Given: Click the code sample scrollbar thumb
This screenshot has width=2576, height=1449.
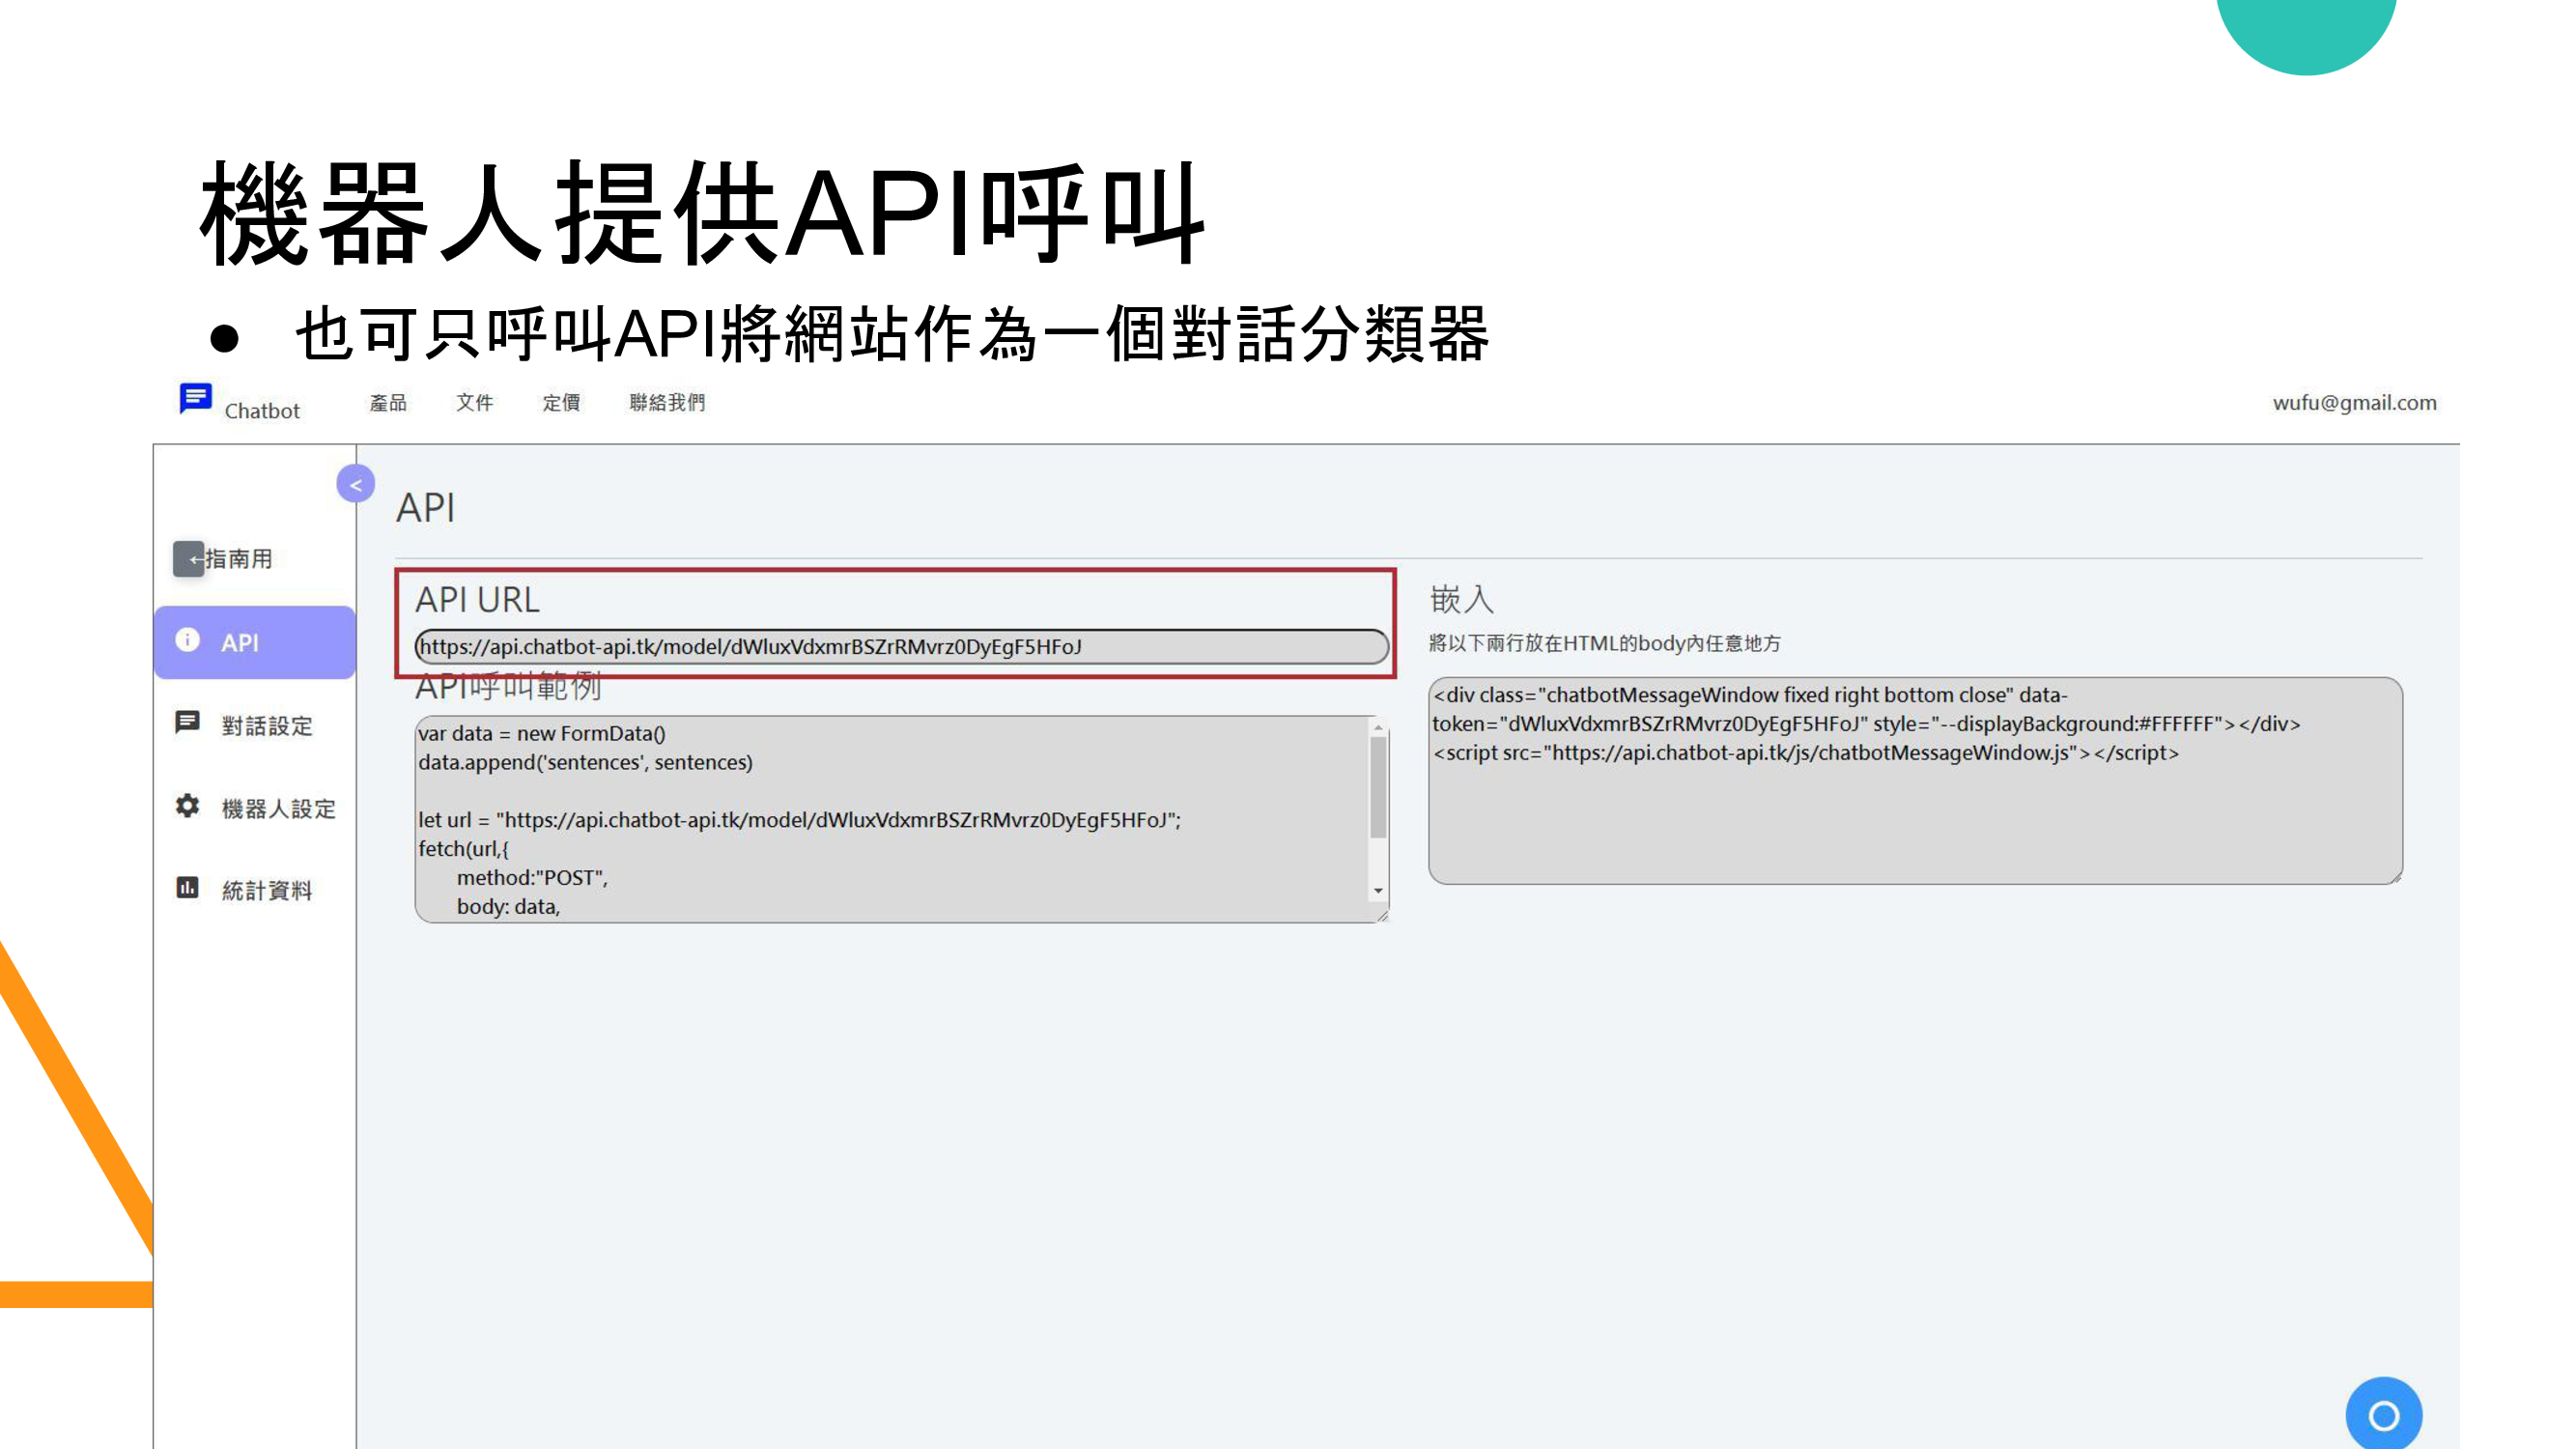Looking at the screenshot, I should click(x=1378, y=787).
